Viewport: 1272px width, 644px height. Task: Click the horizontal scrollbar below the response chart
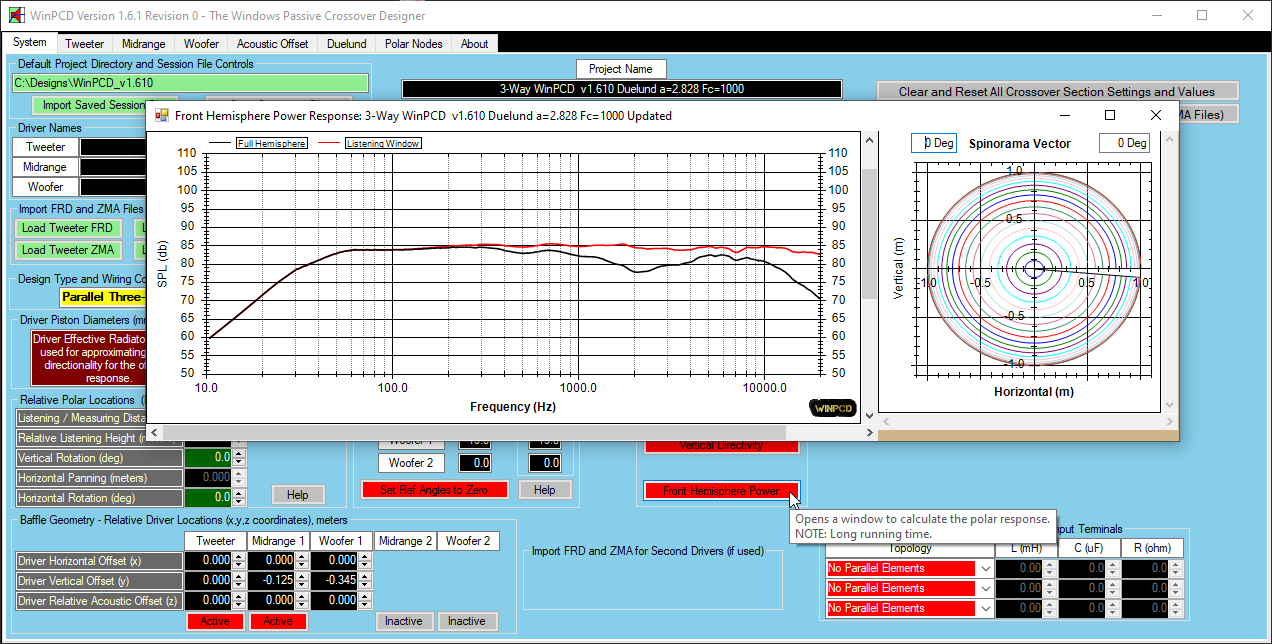point(510,433)
